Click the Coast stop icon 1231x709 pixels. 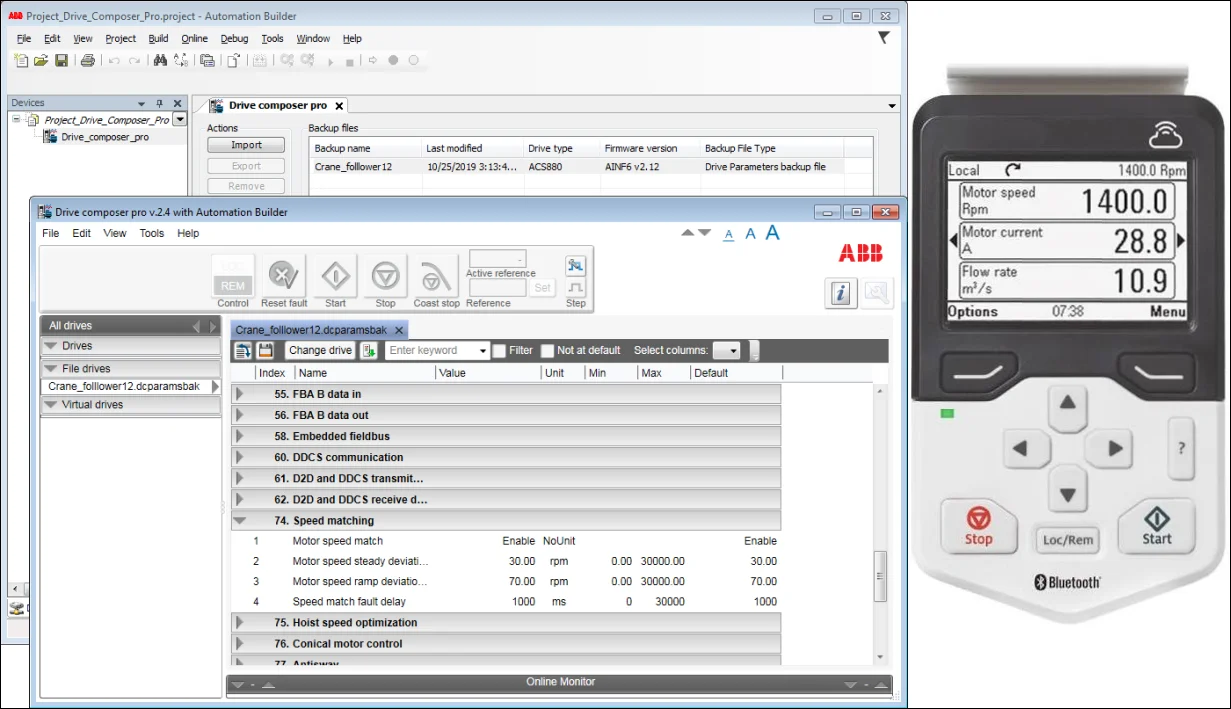[436, 275]
